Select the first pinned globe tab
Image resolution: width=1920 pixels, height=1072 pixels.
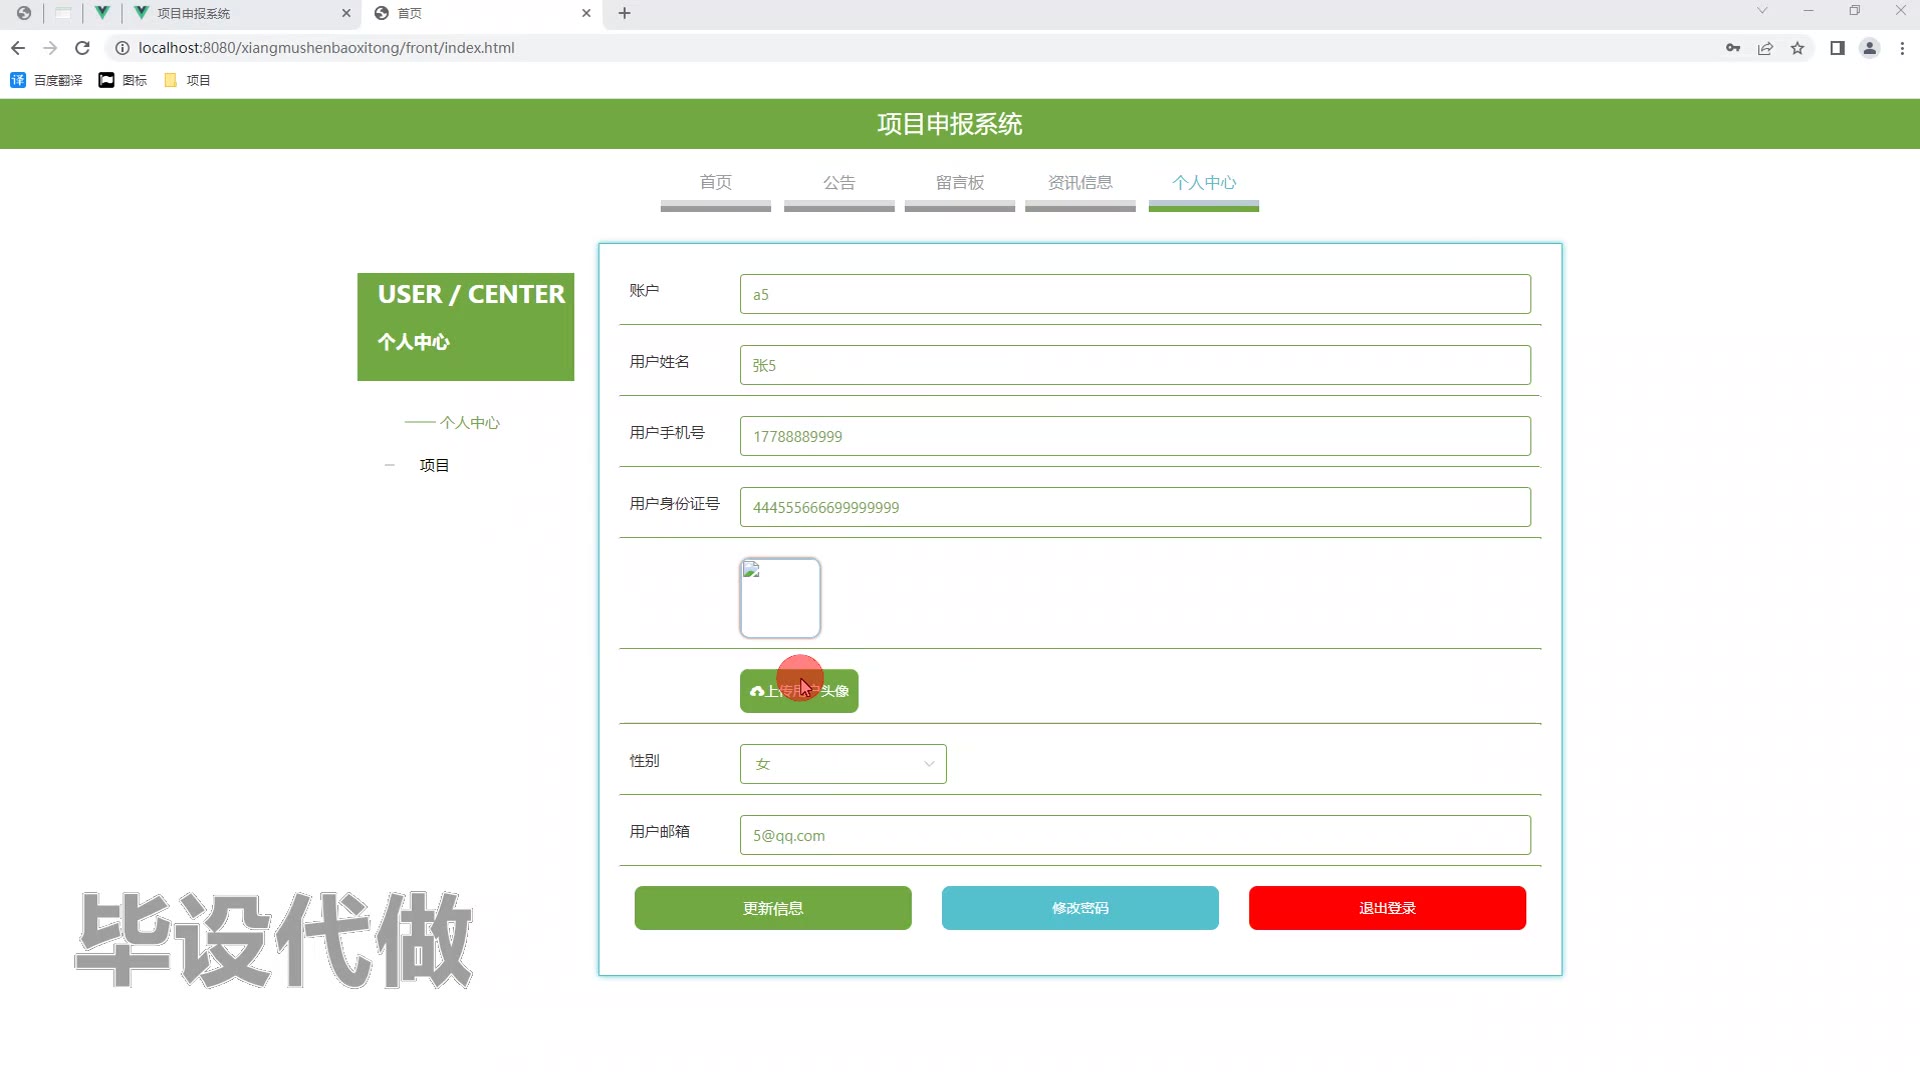(x=24, y=13)
